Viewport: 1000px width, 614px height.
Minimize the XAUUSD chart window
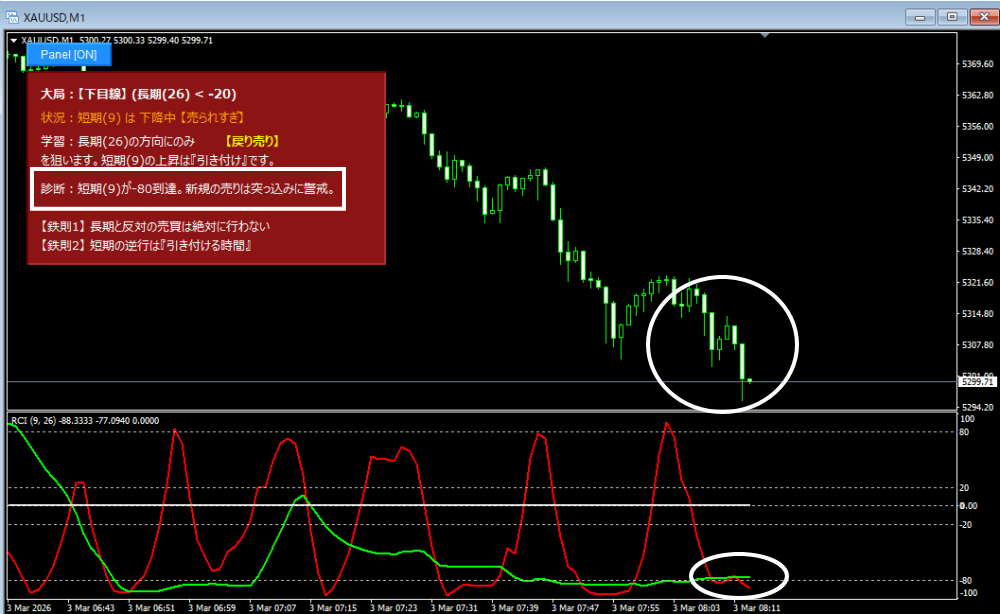(920, 17)
